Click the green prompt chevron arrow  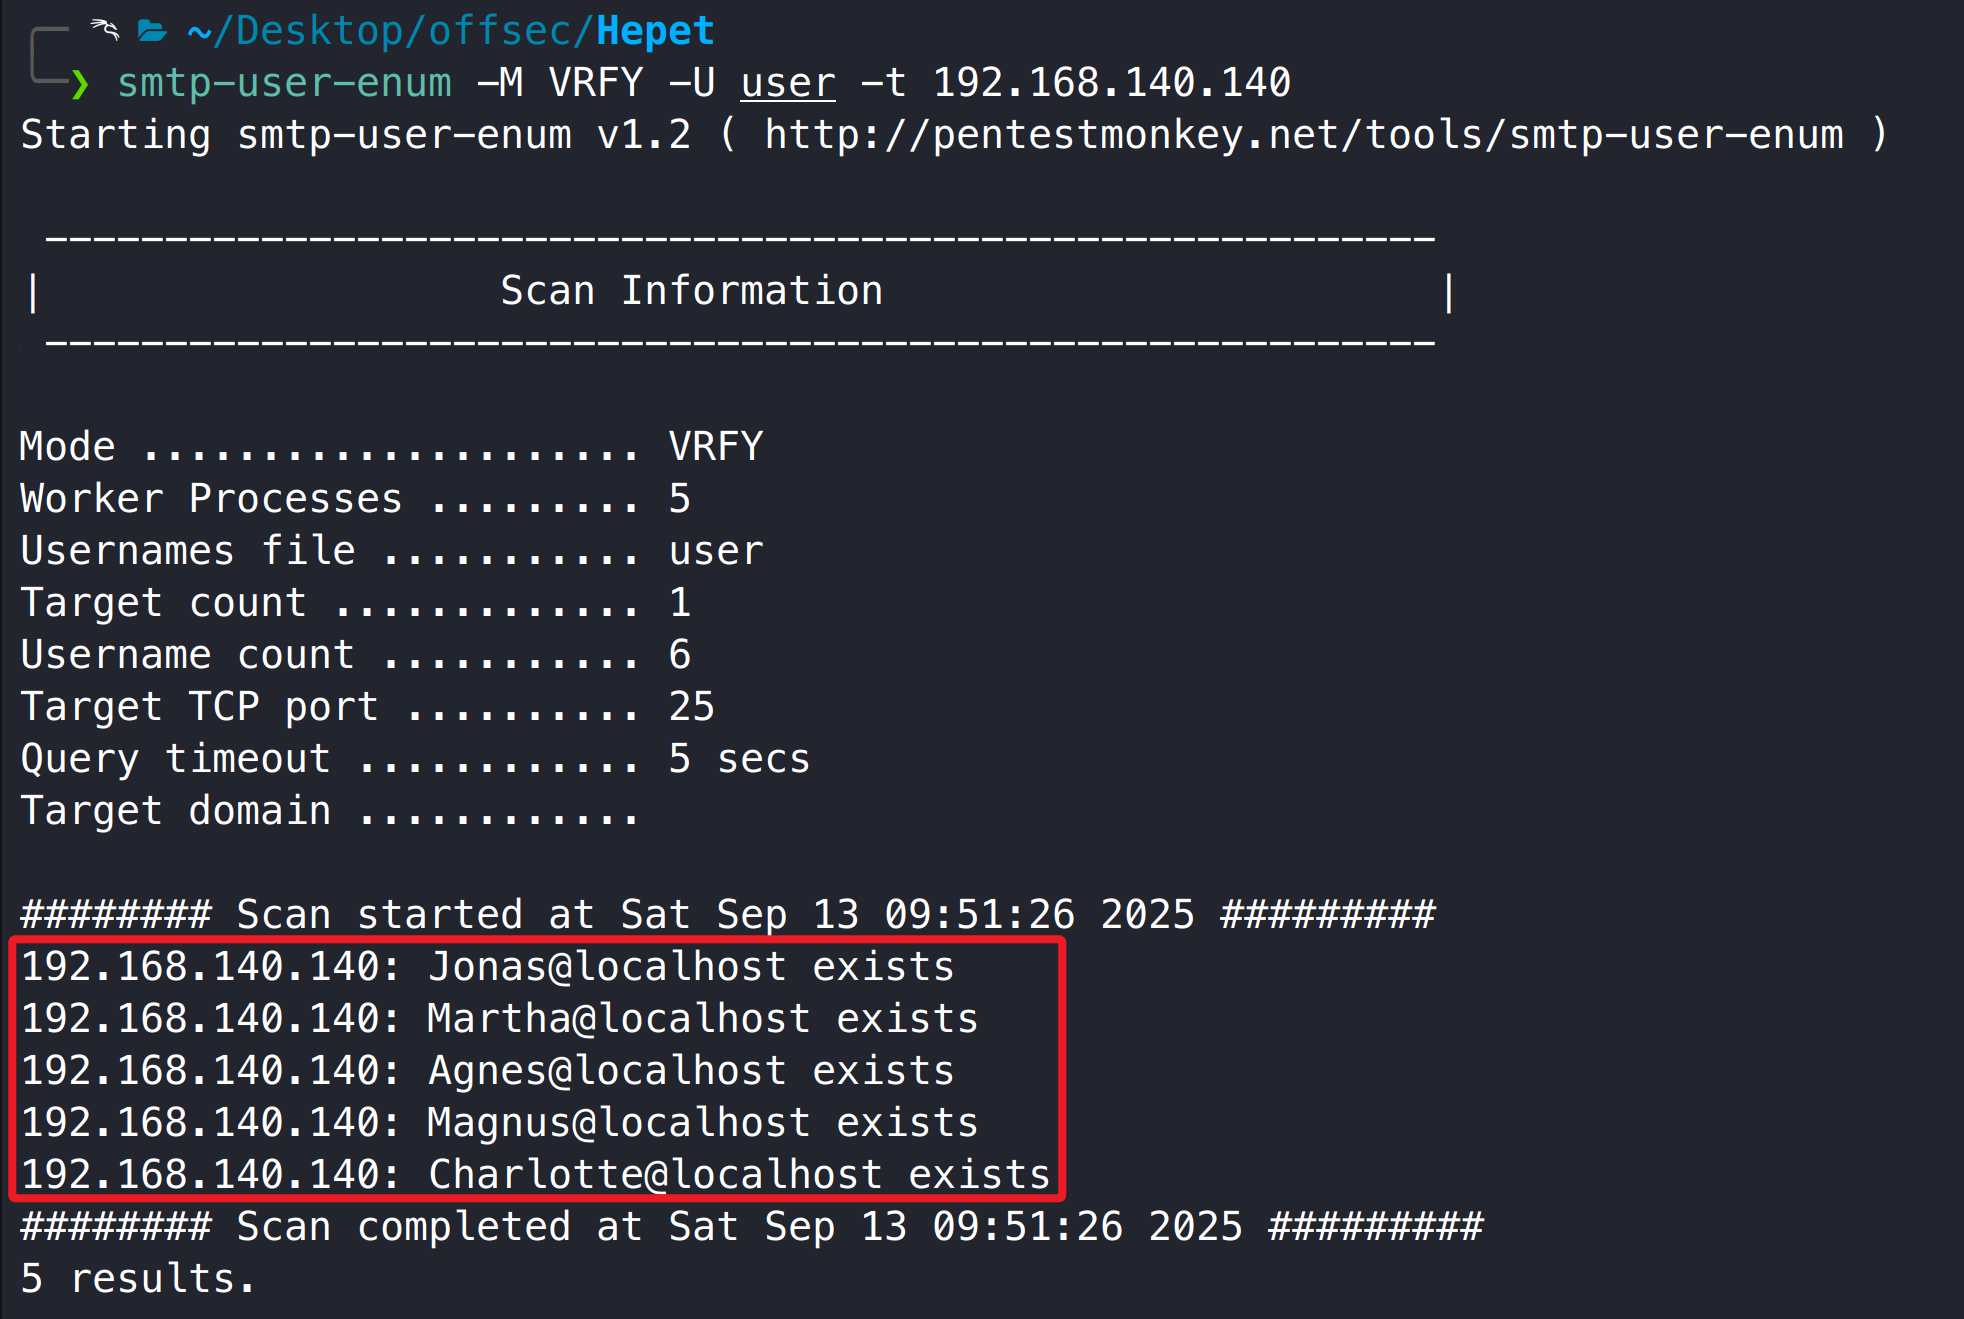pyautogui.click(x=80, y=84)
